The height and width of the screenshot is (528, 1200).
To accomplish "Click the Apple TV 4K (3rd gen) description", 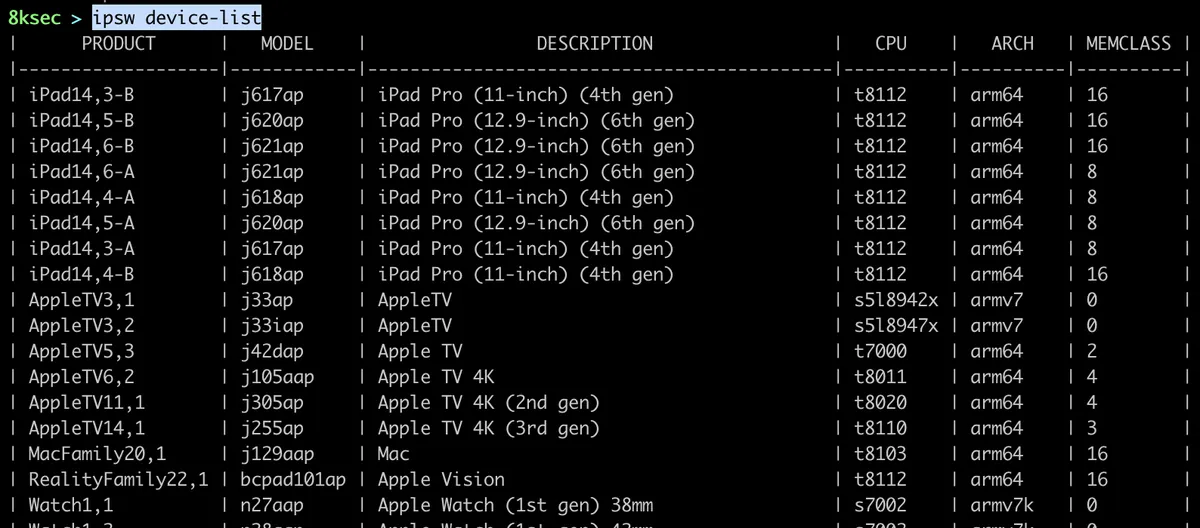I will click(x=488, y=428).
